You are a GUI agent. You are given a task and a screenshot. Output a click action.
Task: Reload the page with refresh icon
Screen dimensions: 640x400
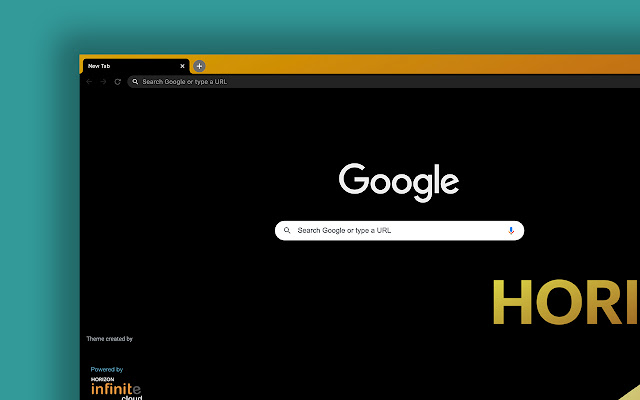118,82
